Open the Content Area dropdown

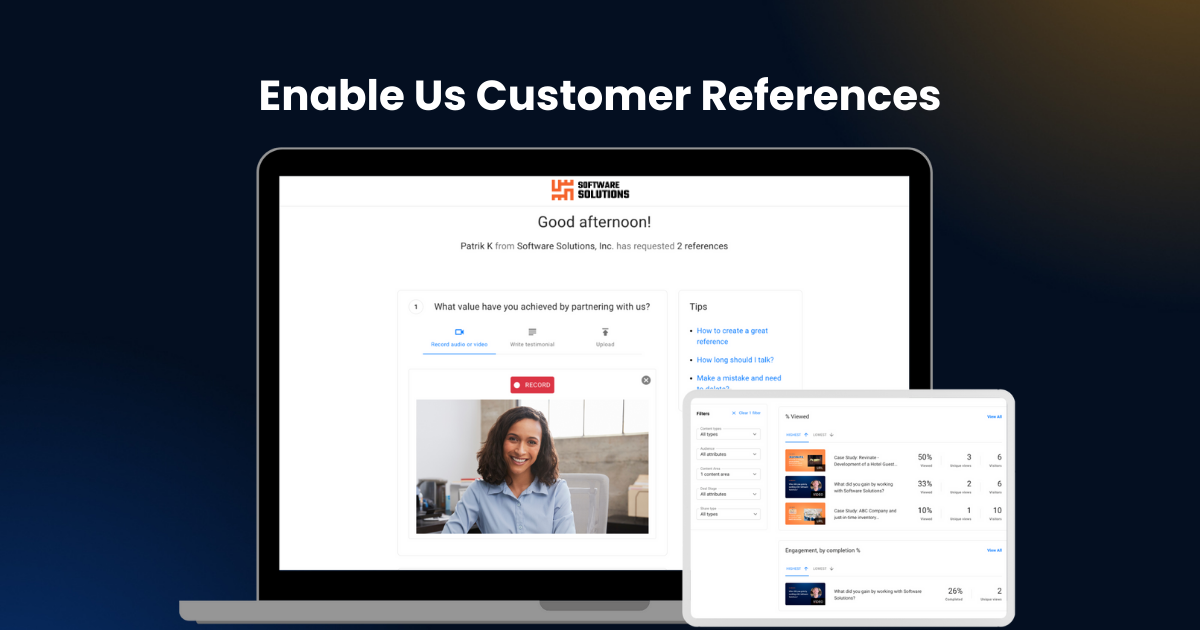coord(729,474)
